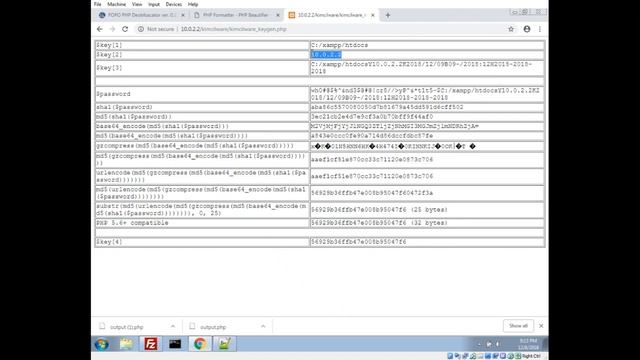
Task: Reload the current page
Action: coord(125,29)
